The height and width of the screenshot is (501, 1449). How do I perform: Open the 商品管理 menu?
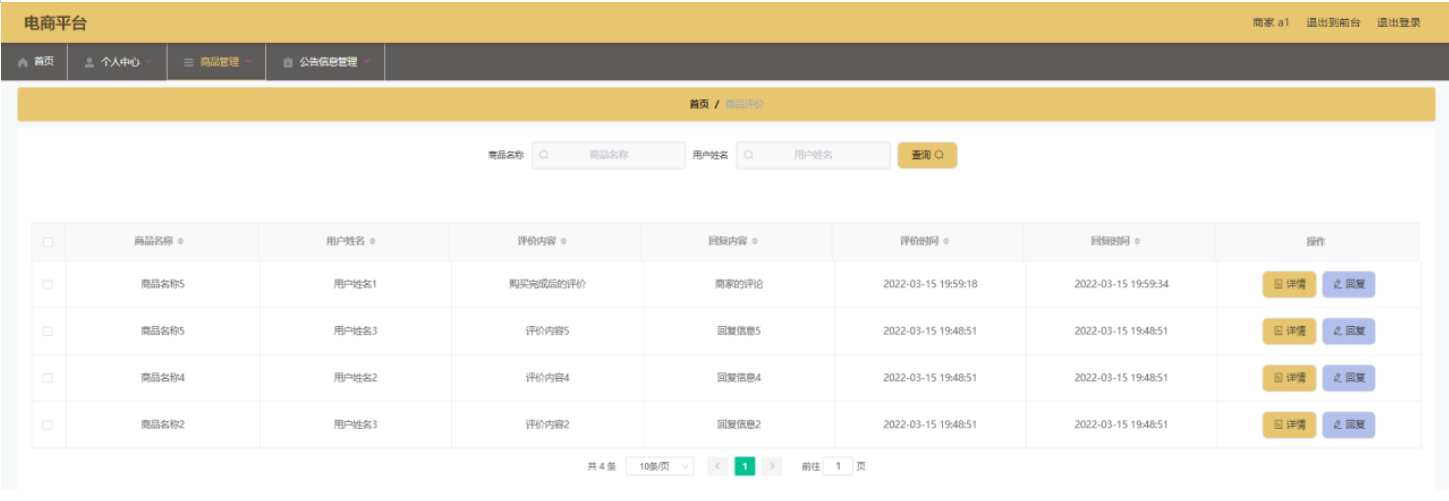(217, 62)
